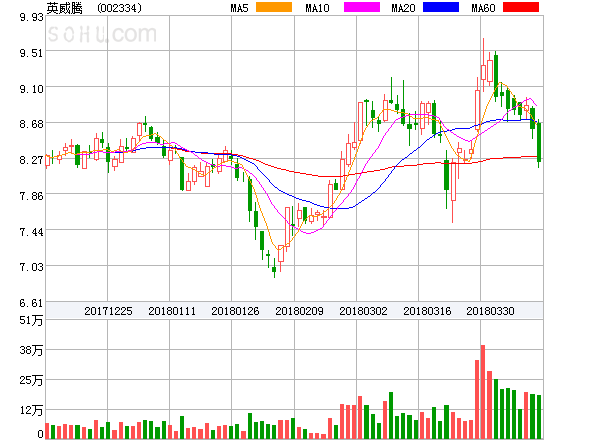This screenshot has height=440, width=600.
Task: Click the 7.03 price axis label
Action: tap(31, 267)
